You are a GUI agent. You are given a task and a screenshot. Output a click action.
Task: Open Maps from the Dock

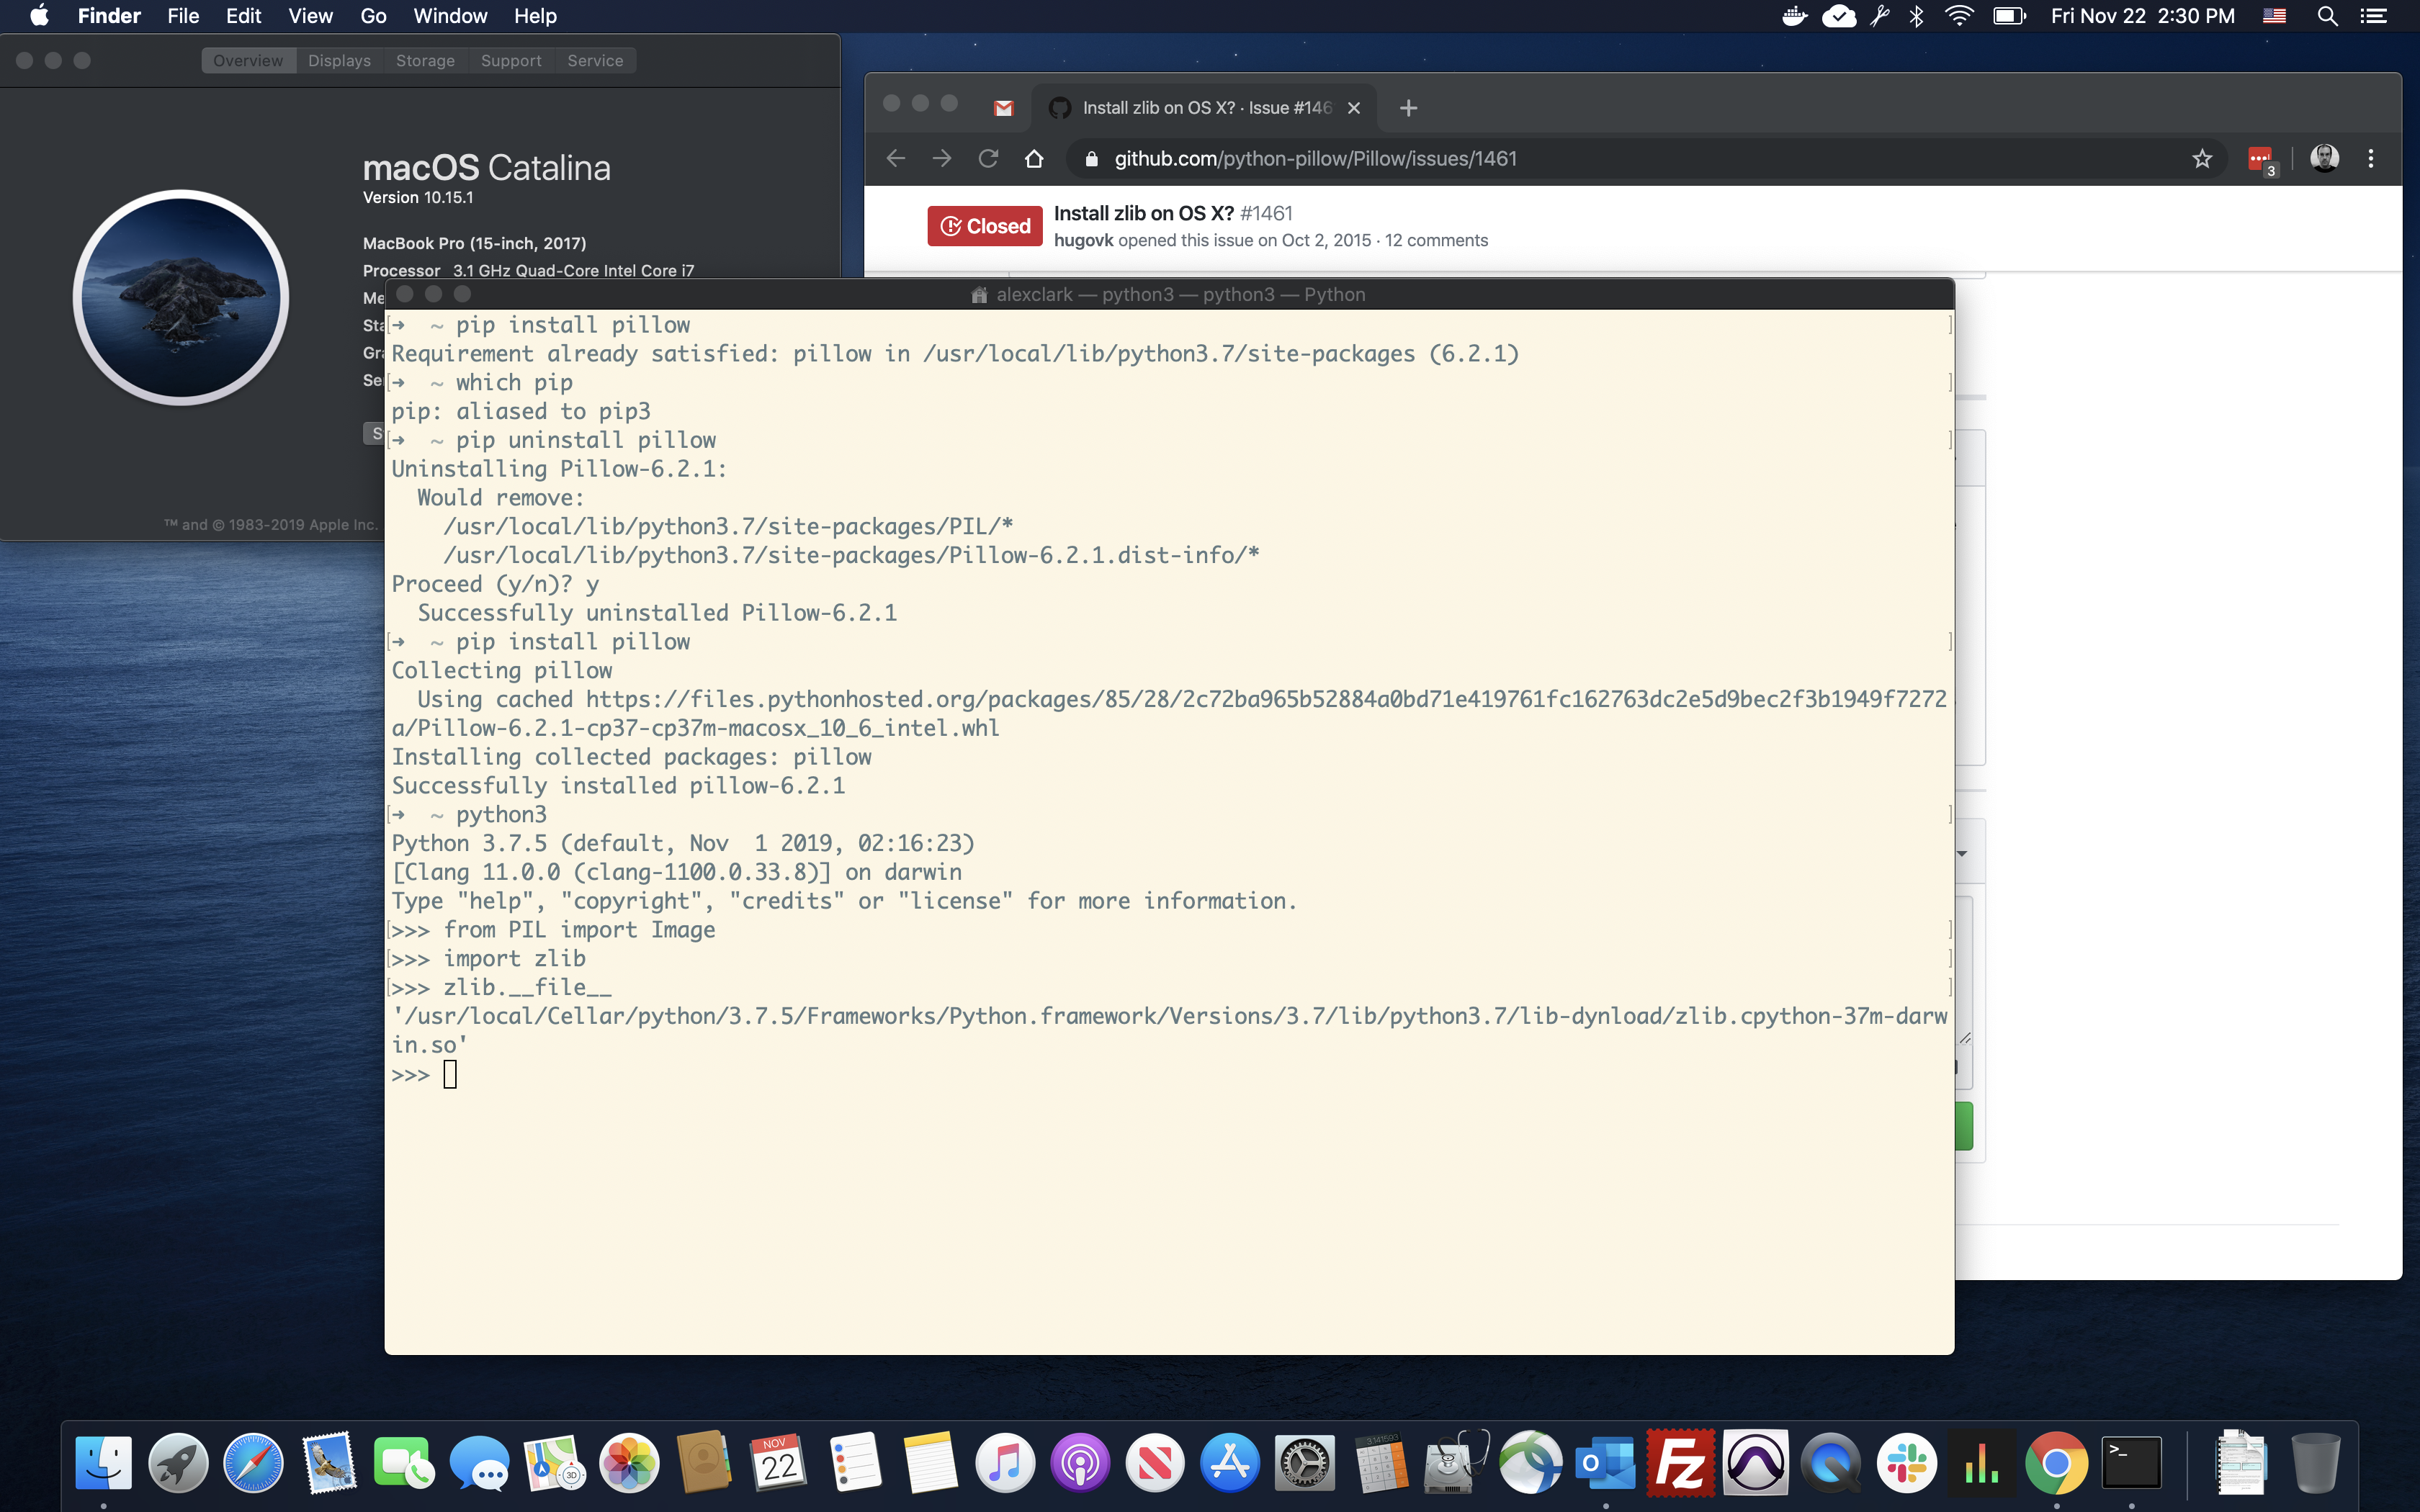554,1463
